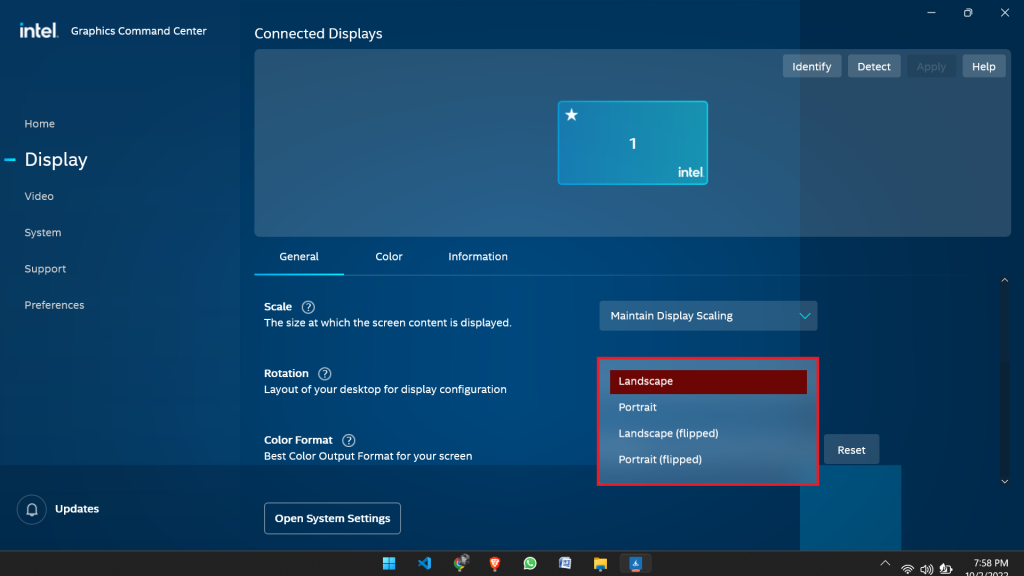Switch to the Information tab
Viewport: 1024px width, 576px height.
pyautogui.click(x=478, y=257)
